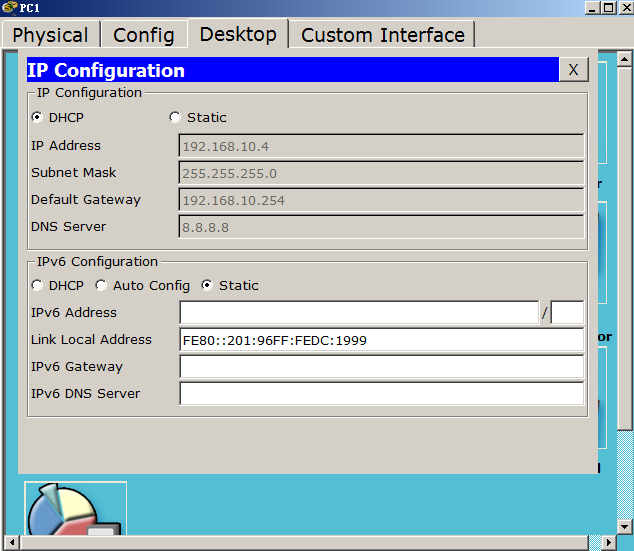Select the Static radio for IPv4
This screenshot has height=551, width=634.
pyautogui.click(x=175, y=117)
